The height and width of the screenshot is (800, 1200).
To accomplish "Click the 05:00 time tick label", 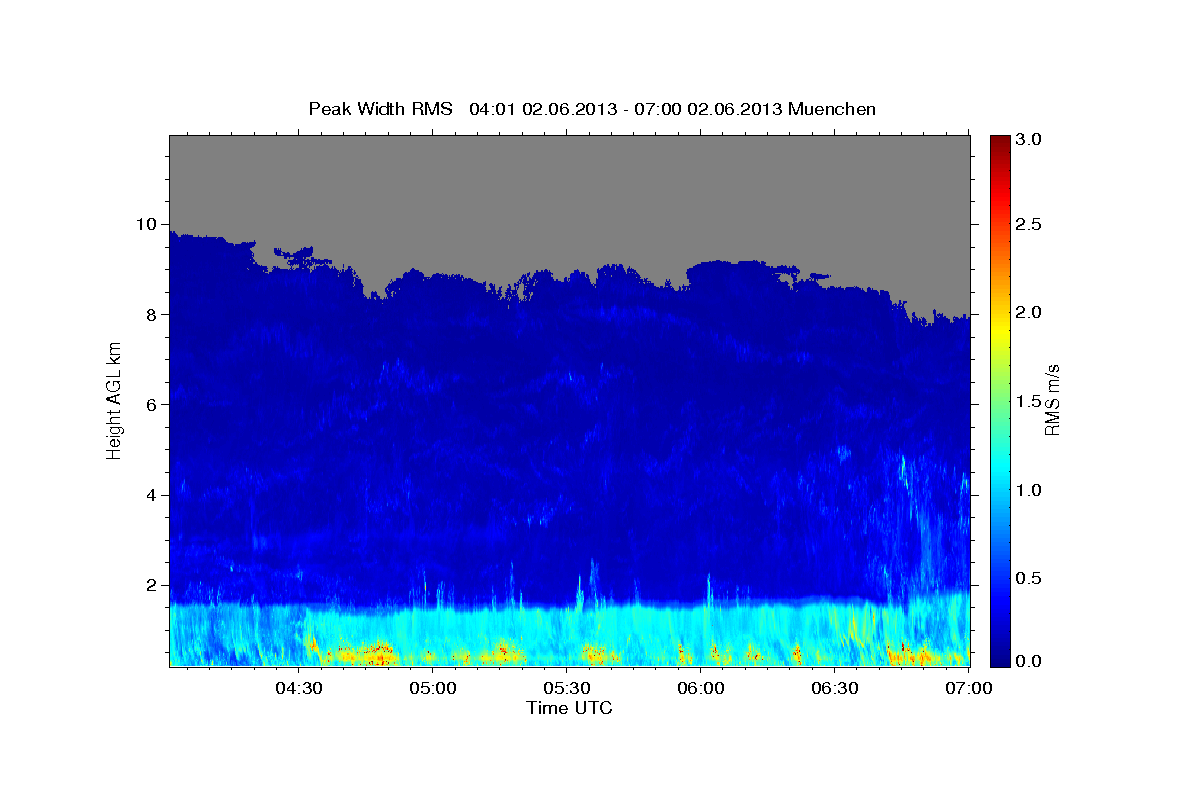I will (433, 688).
